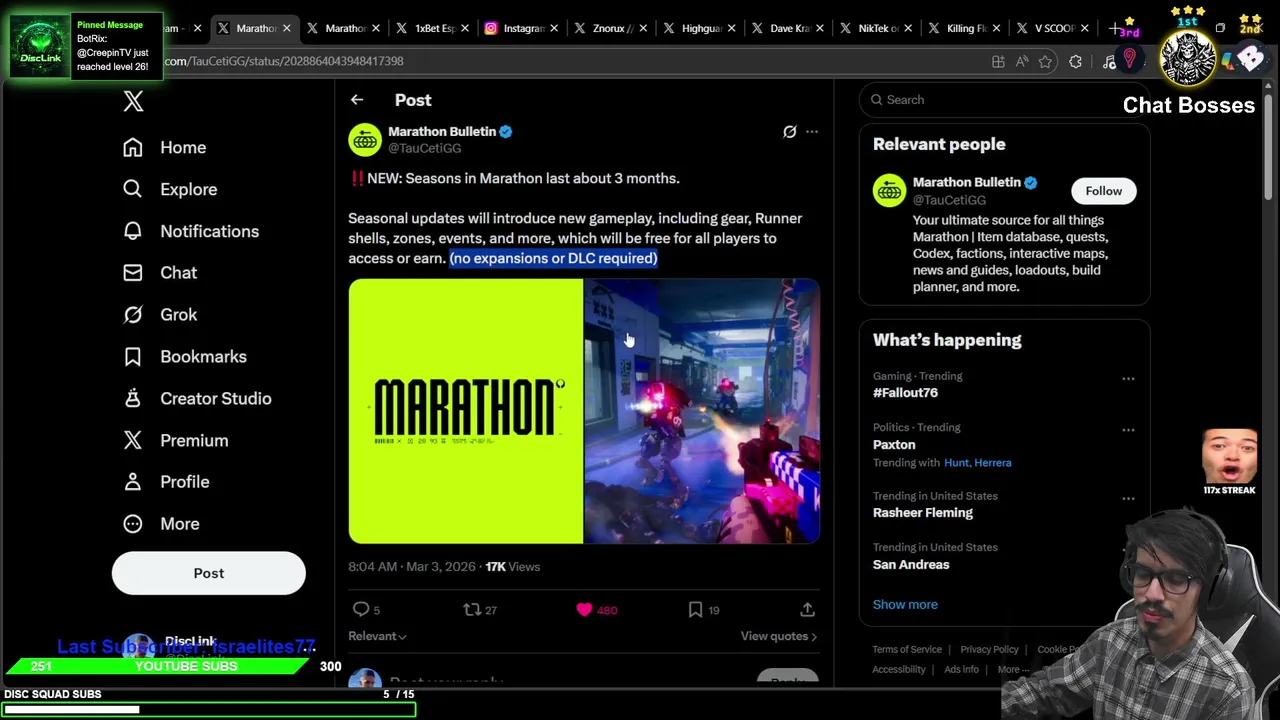Click the search magnifier icon
The height and width of the screenshot is (720, 1280).
pyautogui.click(x=877, y=100)
